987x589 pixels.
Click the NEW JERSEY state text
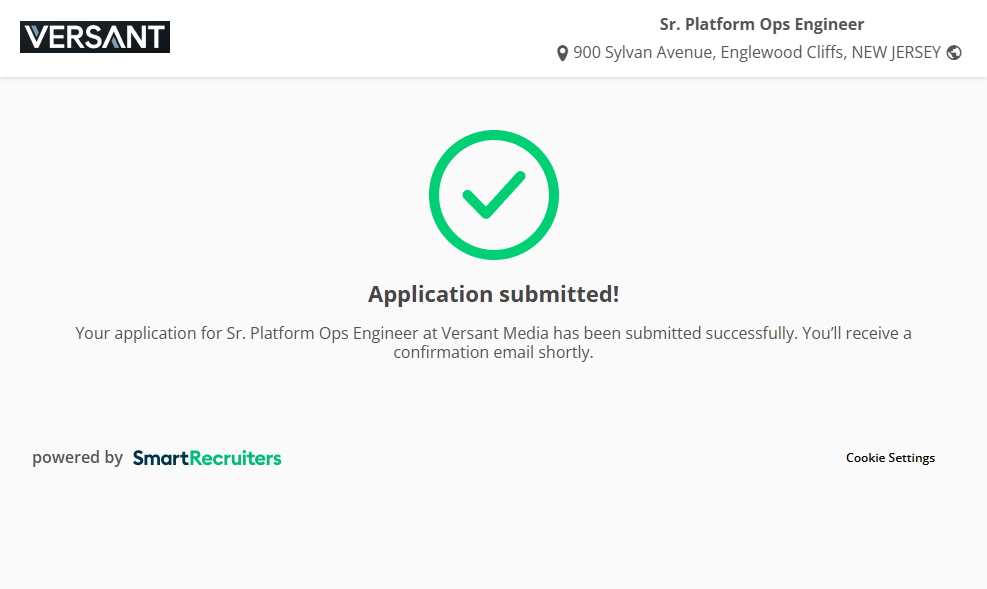[896, 53]
